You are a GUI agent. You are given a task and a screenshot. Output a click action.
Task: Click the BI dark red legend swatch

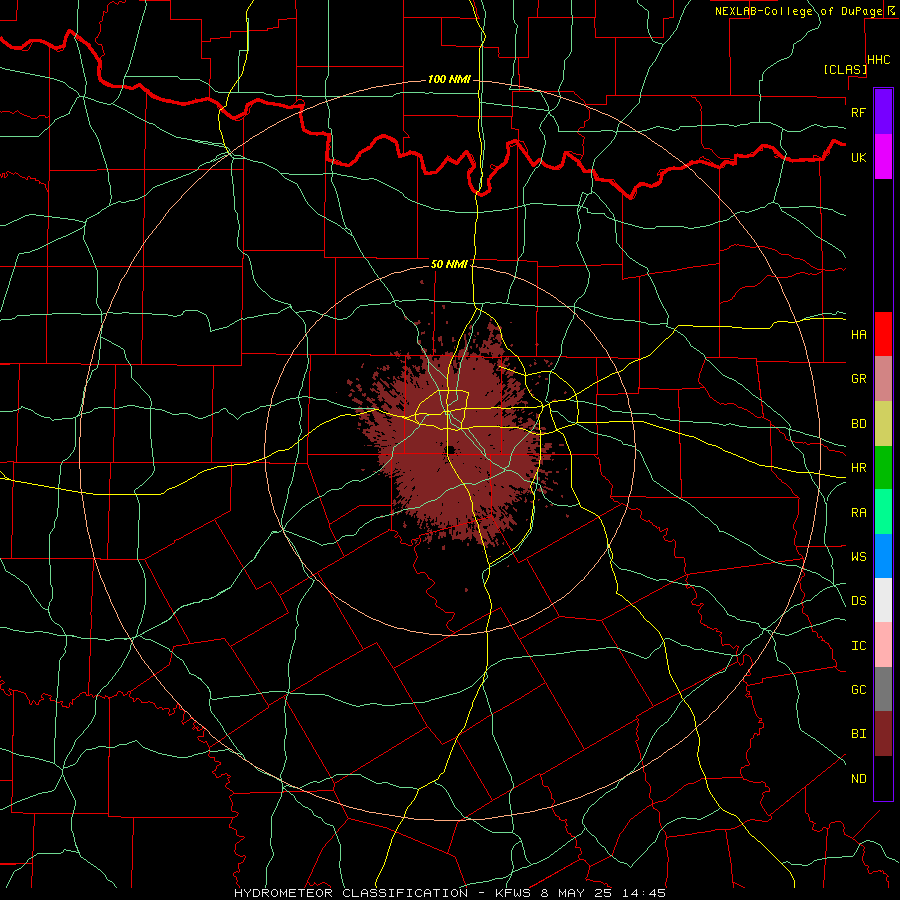coord(883,734)
